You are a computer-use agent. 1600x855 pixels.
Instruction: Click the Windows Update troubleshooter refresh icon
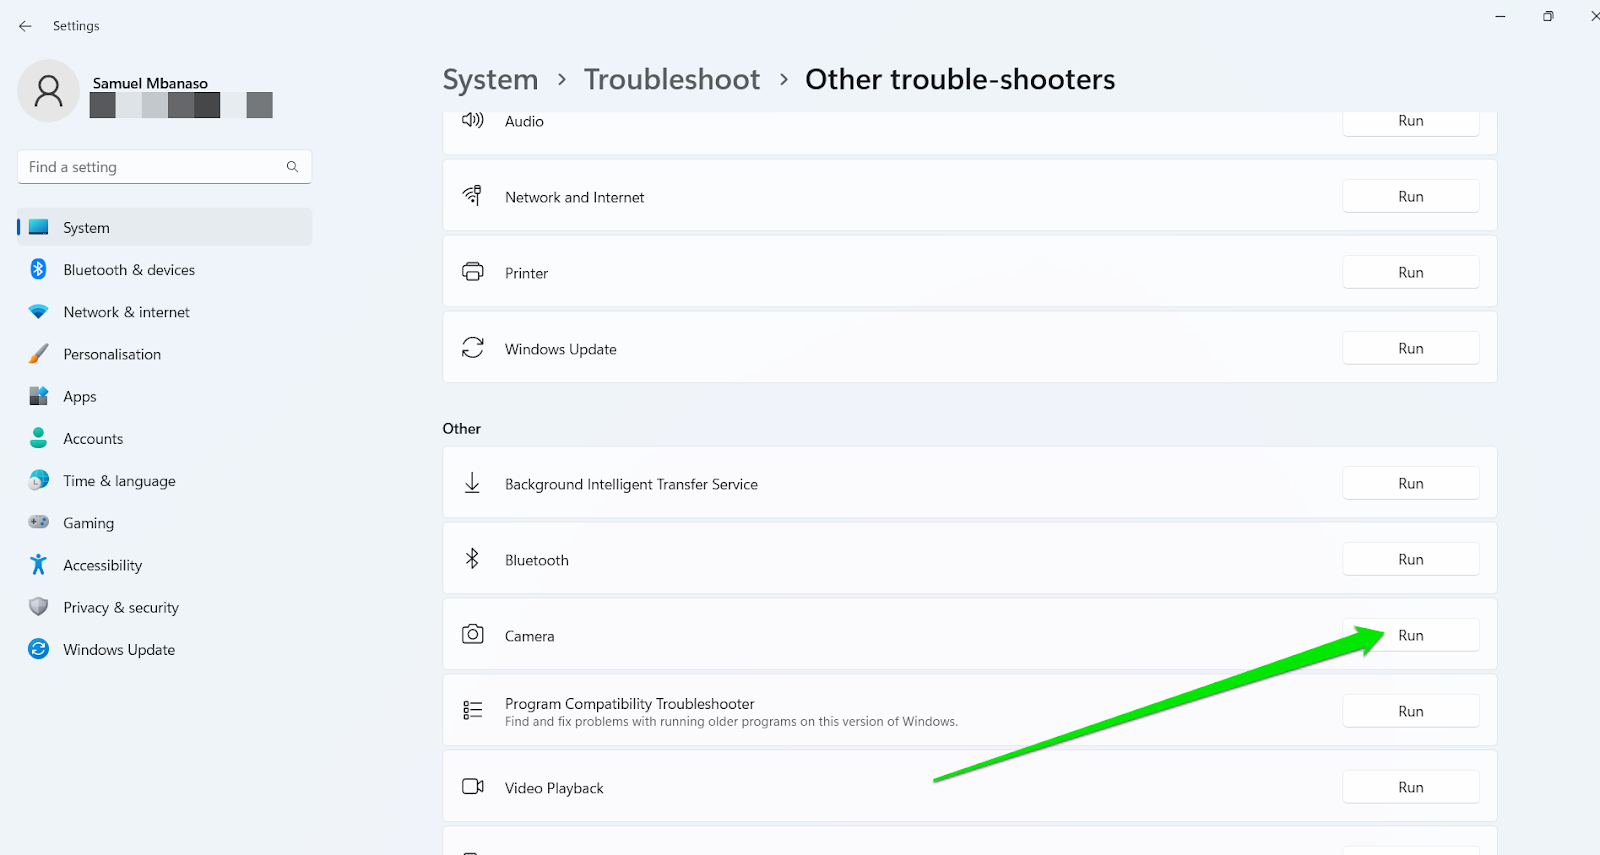coord(473,348)
